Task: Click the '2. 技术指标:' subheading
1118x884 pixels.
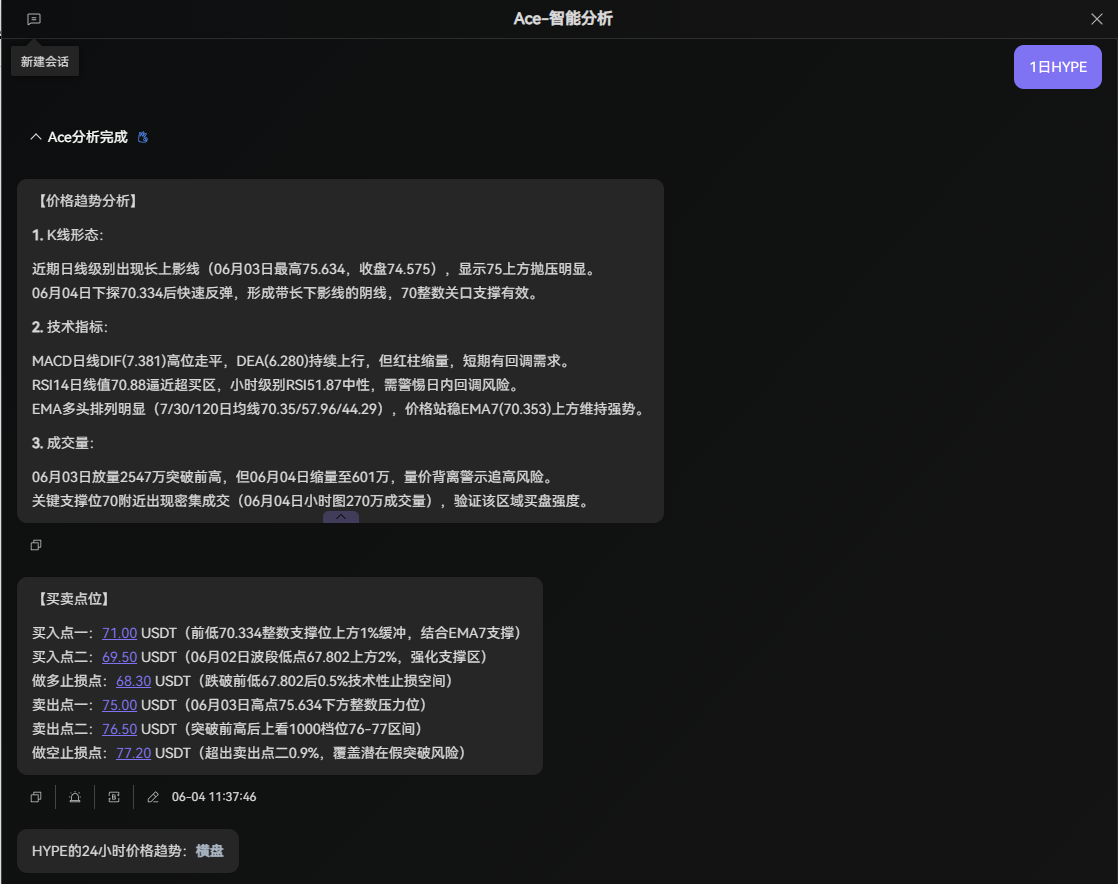Action: click(x=70, y=327)
